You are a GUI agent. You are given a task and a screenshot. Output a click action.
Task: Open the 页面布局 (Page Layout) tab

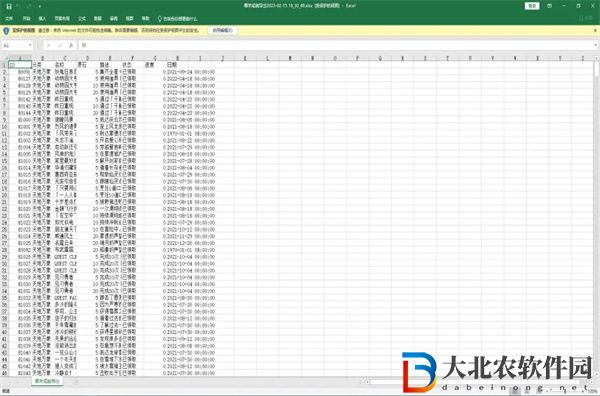62,18
